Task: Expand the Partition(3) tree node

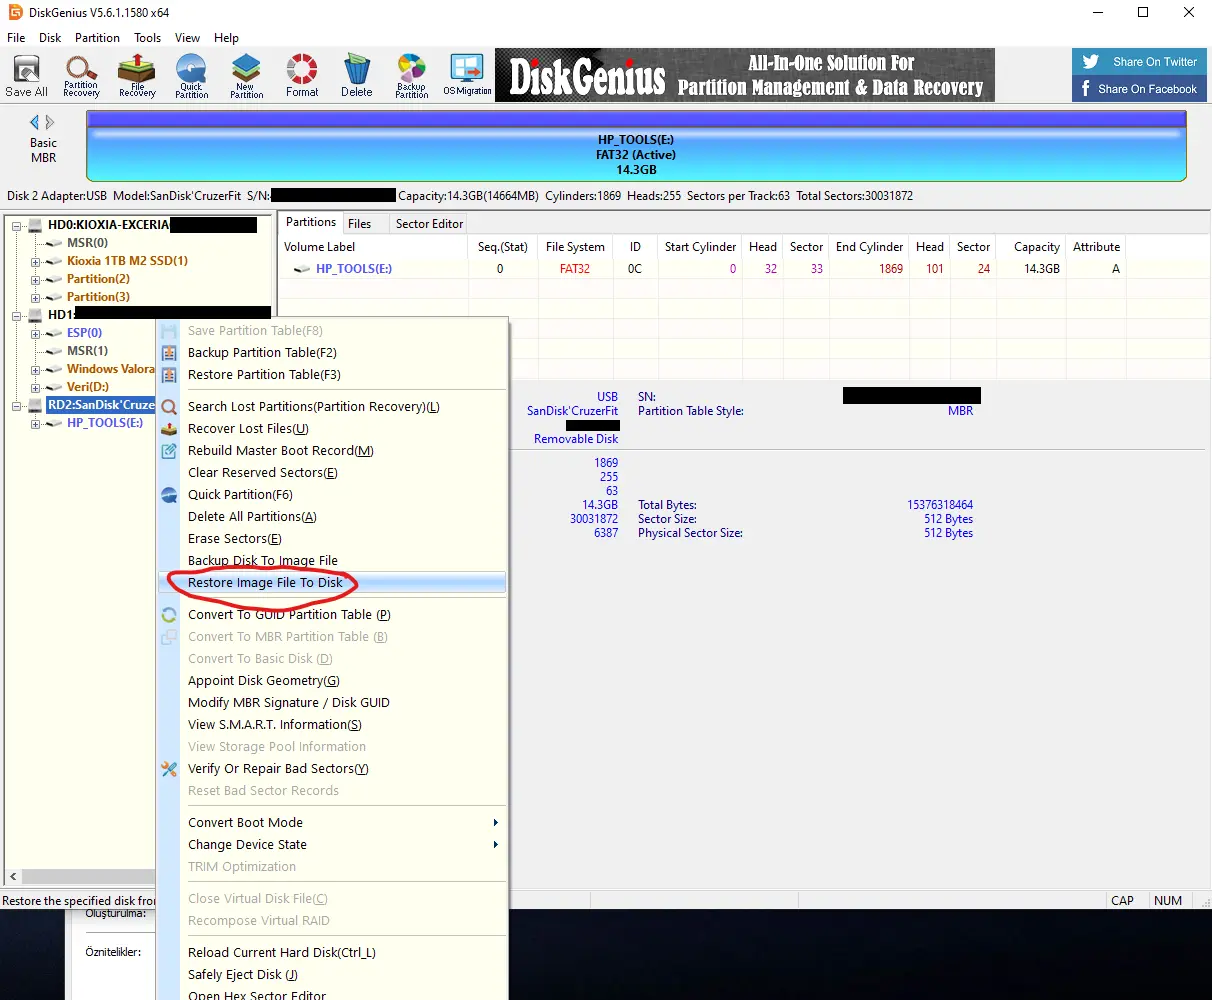Action: [36, 298]
